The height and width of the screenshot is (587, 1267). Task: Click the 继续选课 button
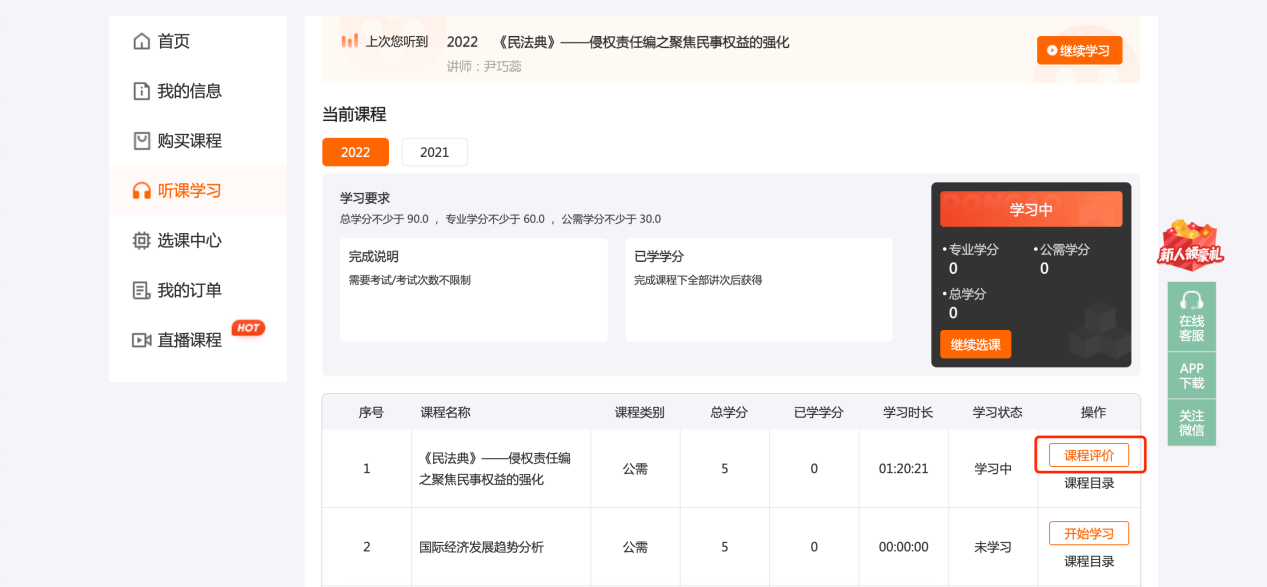click(x=974, y=344)
